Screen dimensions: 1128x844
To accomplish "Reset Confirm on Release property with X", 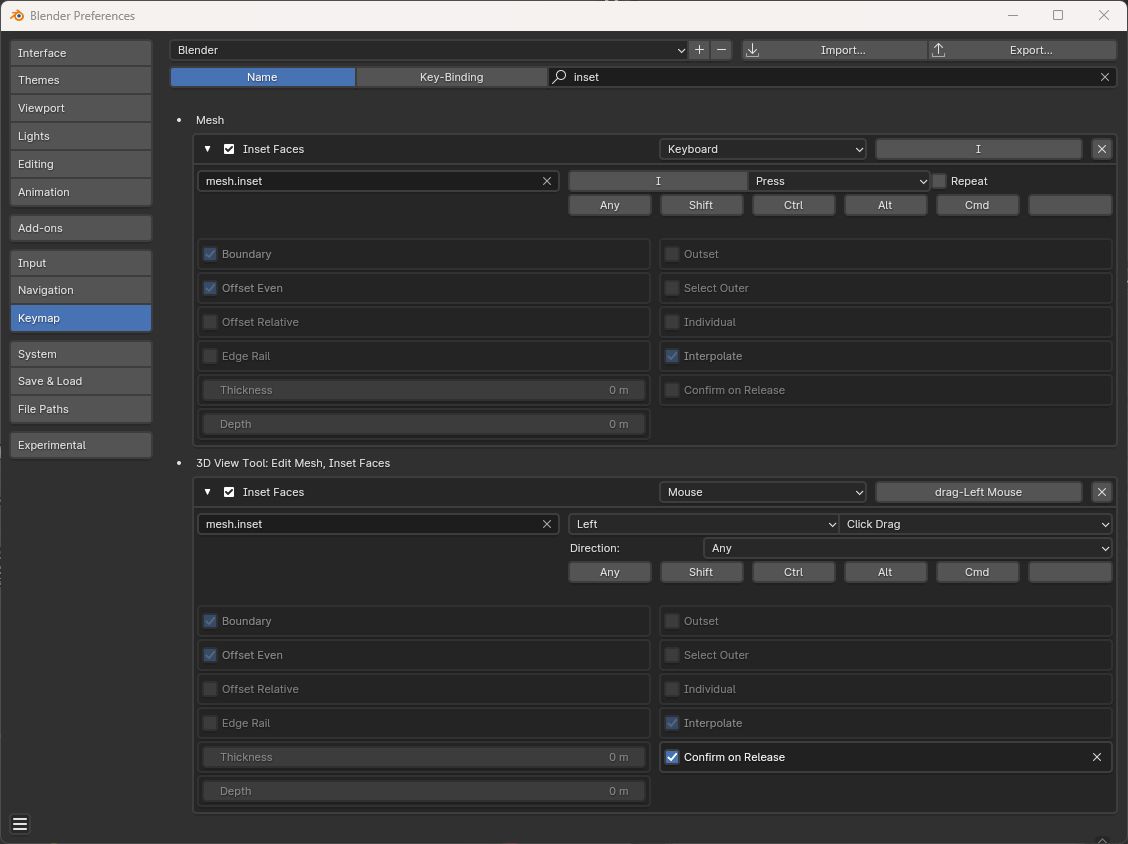I will tap(1096, 757).
